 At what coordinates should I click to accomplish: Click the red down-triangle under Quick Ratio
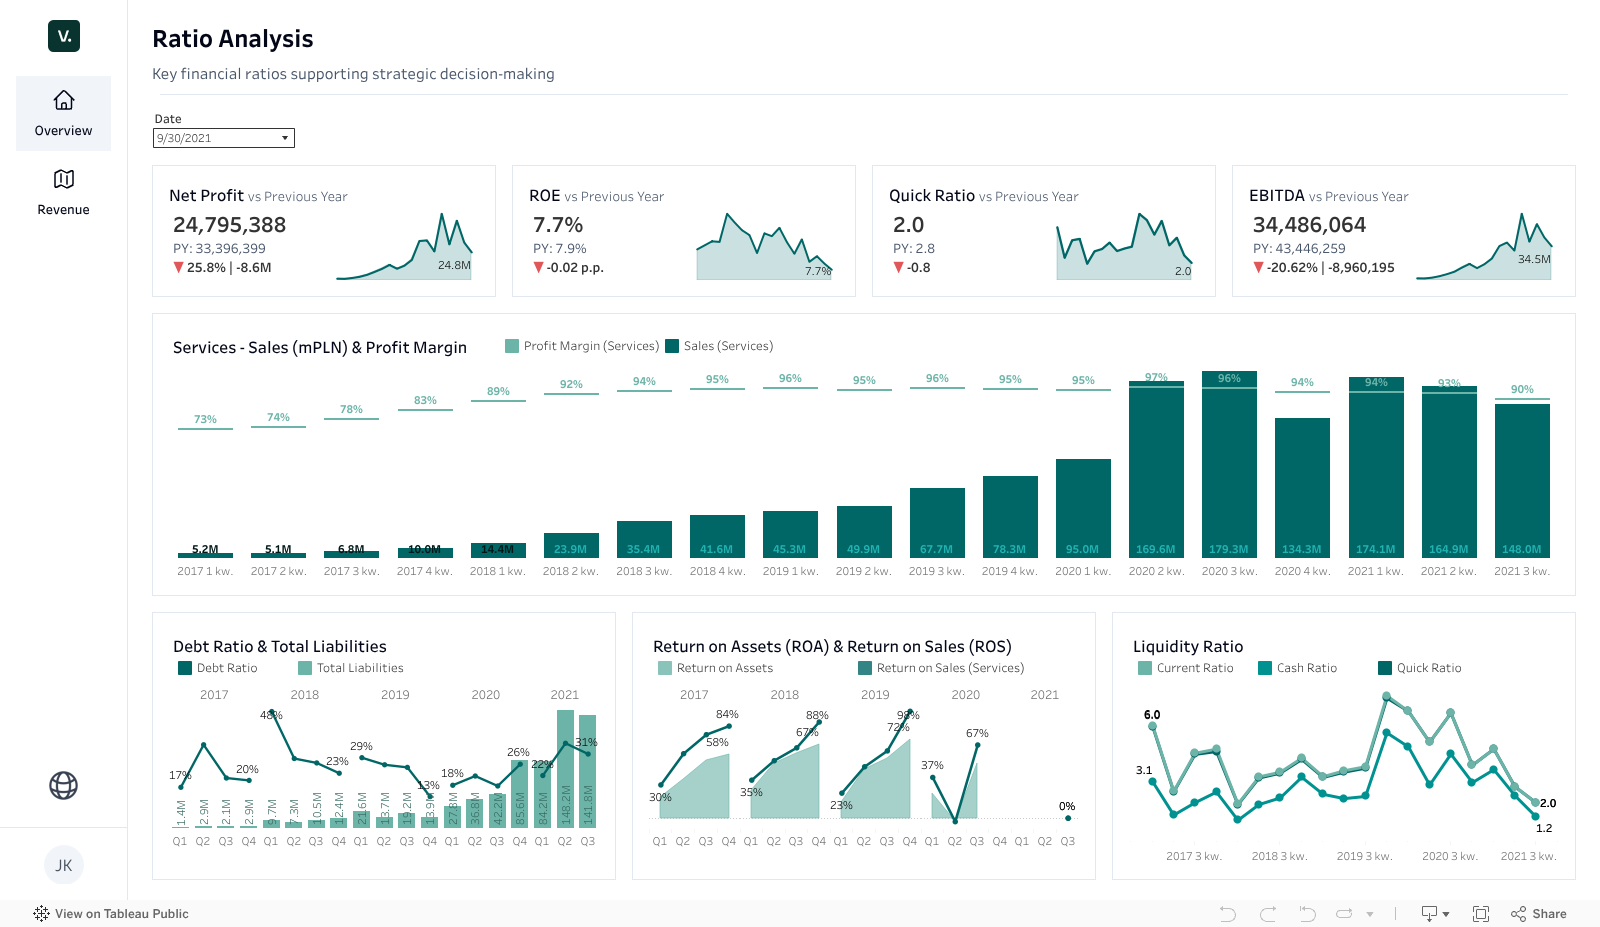(898, 267)
